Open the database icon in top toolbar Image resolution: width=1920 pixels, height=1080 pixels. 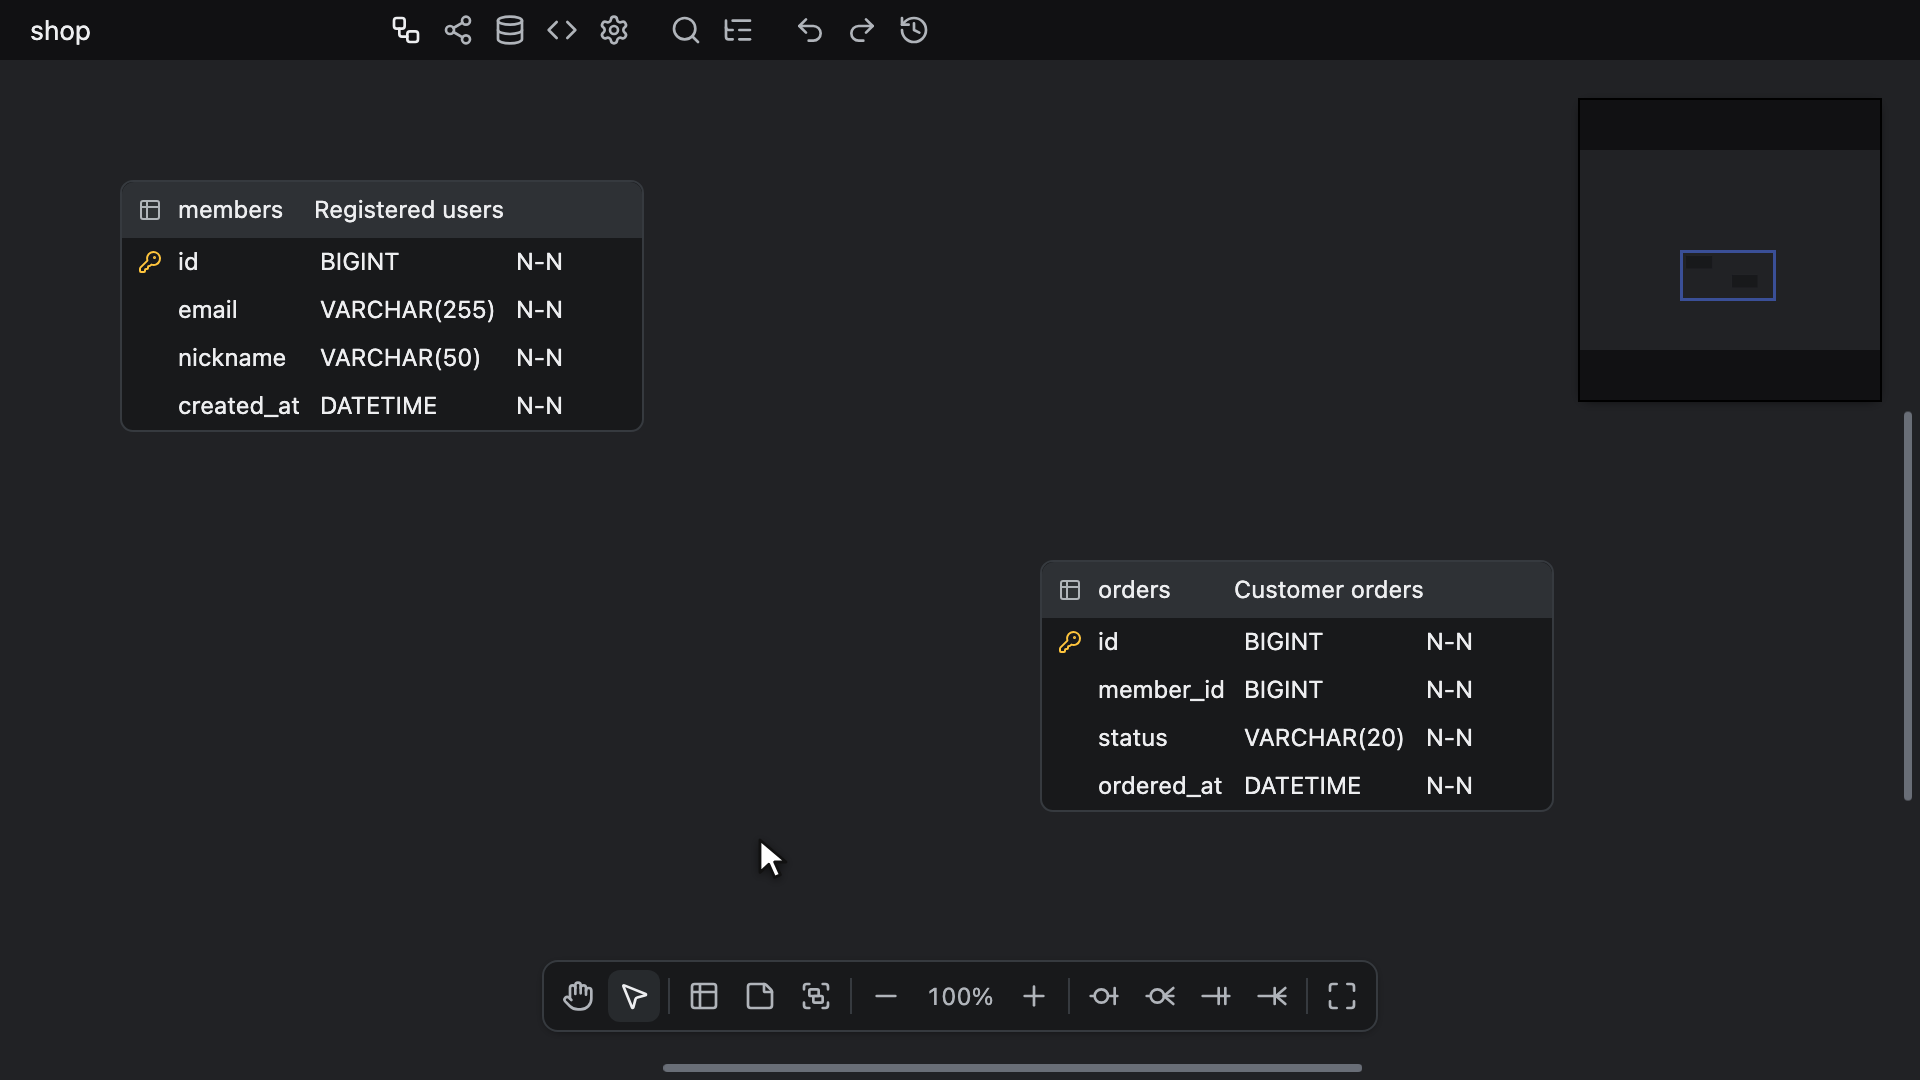(x=510, y=30)
